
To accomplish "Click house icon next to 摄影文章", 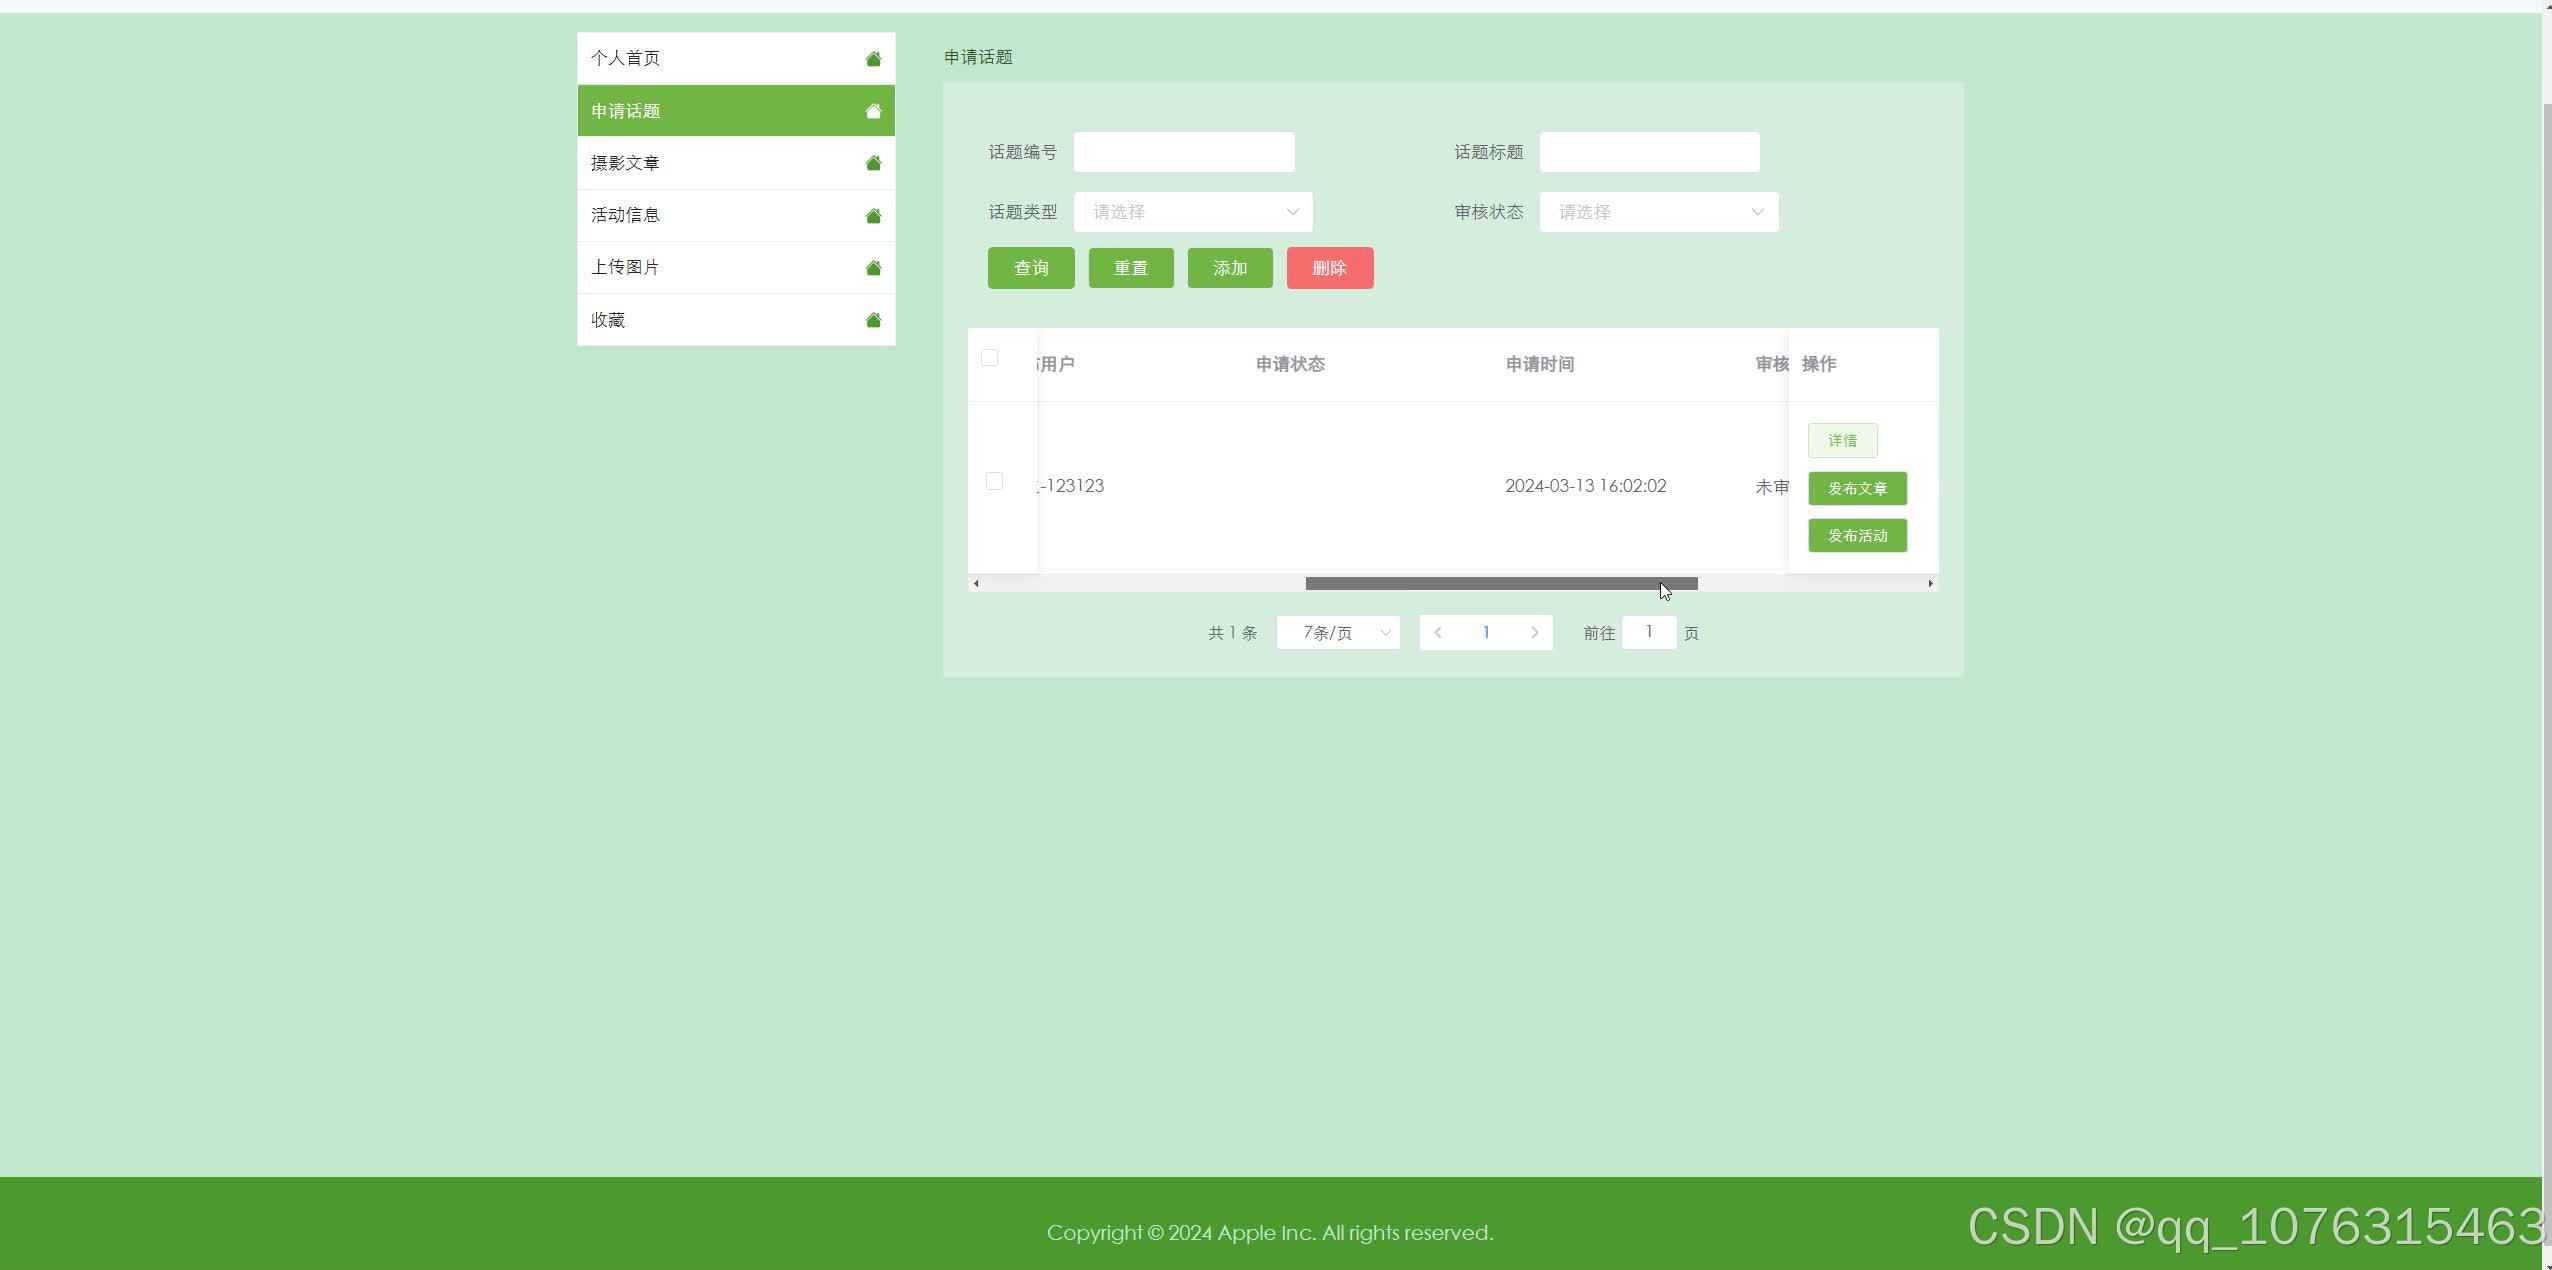I will click(x=873, y=163).
